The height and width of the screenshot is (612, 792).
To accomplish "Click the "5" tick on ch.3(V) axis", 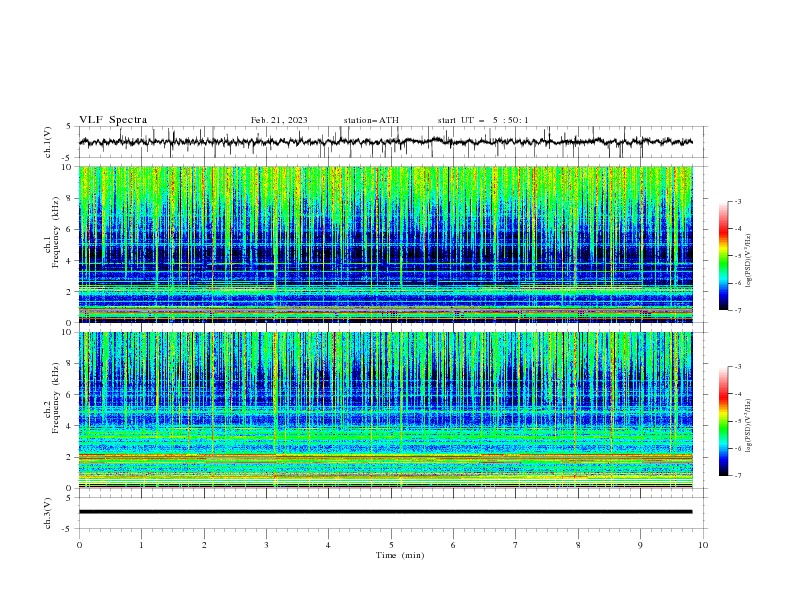I will pos(69,497).
